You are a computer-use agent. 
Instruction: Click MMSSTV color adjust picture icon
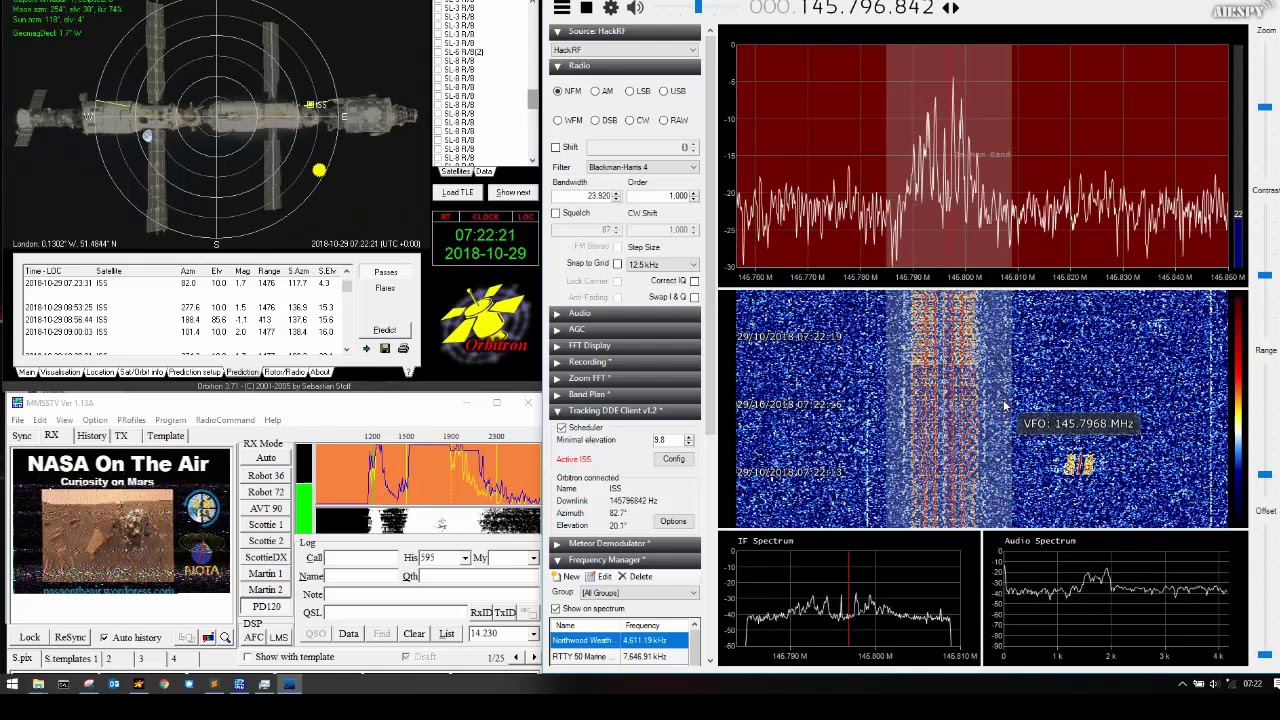(x=208, y=638)
